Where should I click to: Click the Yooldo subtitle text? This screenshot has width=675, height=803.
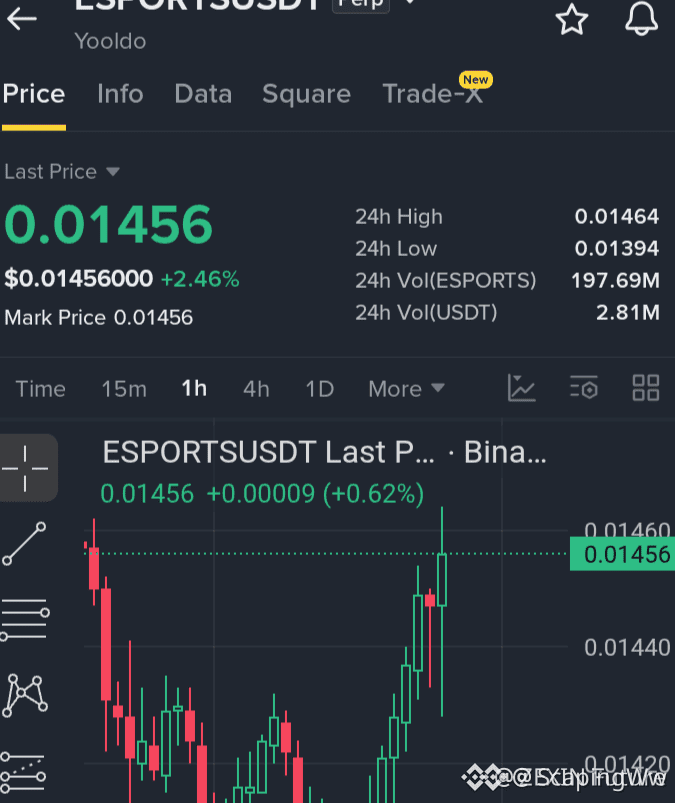(x=111, y=41)
